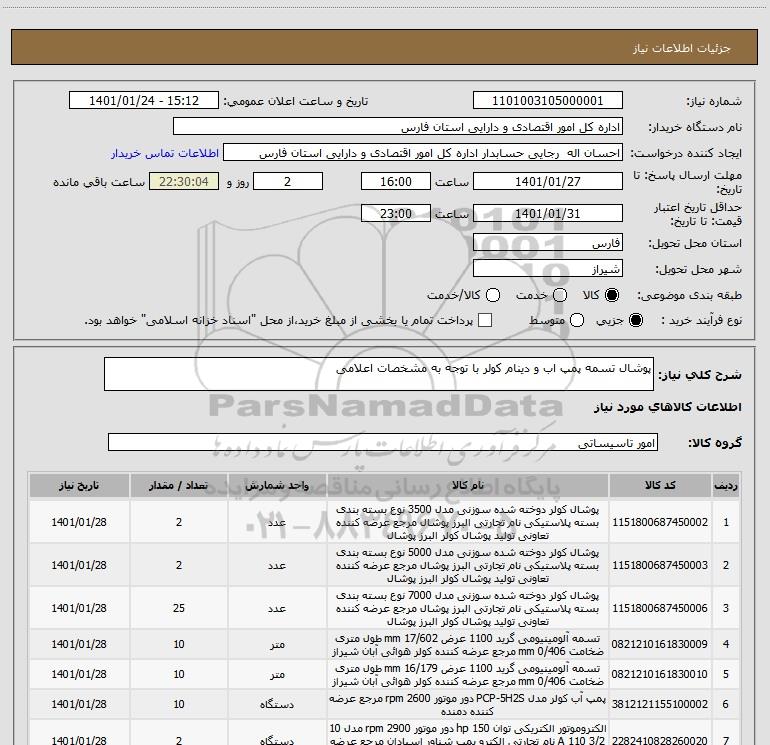
Task: Click the announcement date field 1401/01/24 - 15:12
Action: (144, 101)
